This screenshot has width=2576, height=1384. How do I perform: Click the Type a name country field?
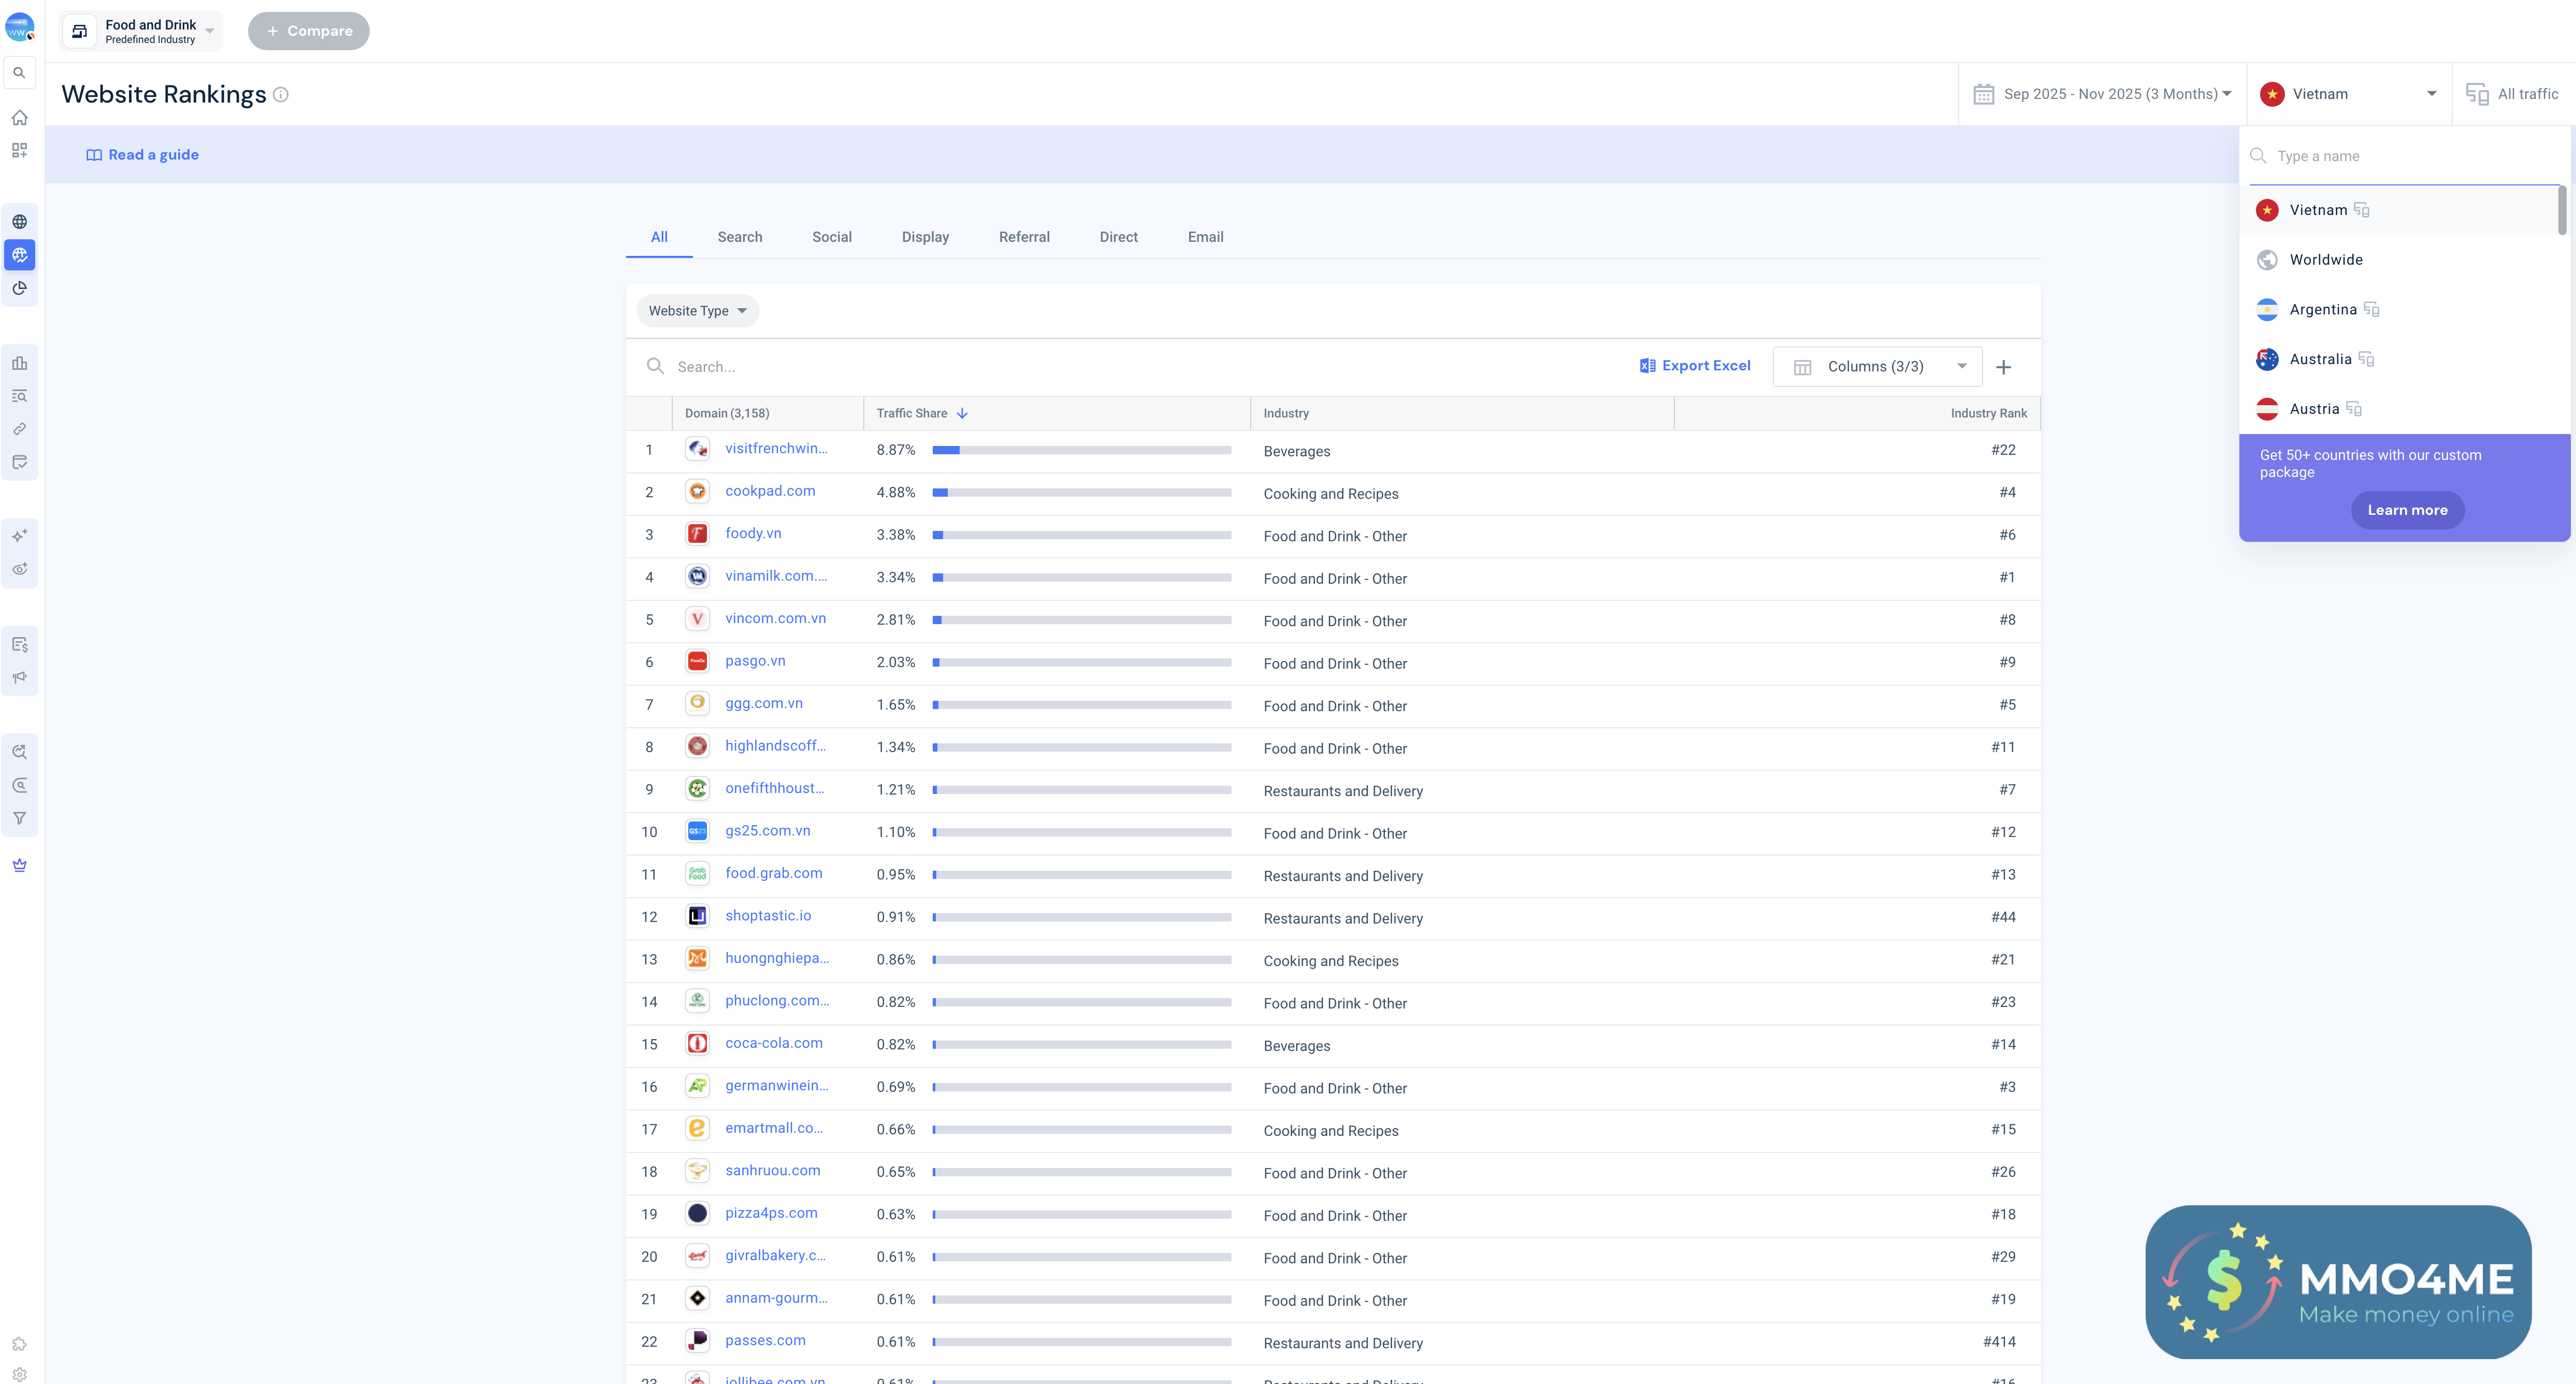point(2410,156)
